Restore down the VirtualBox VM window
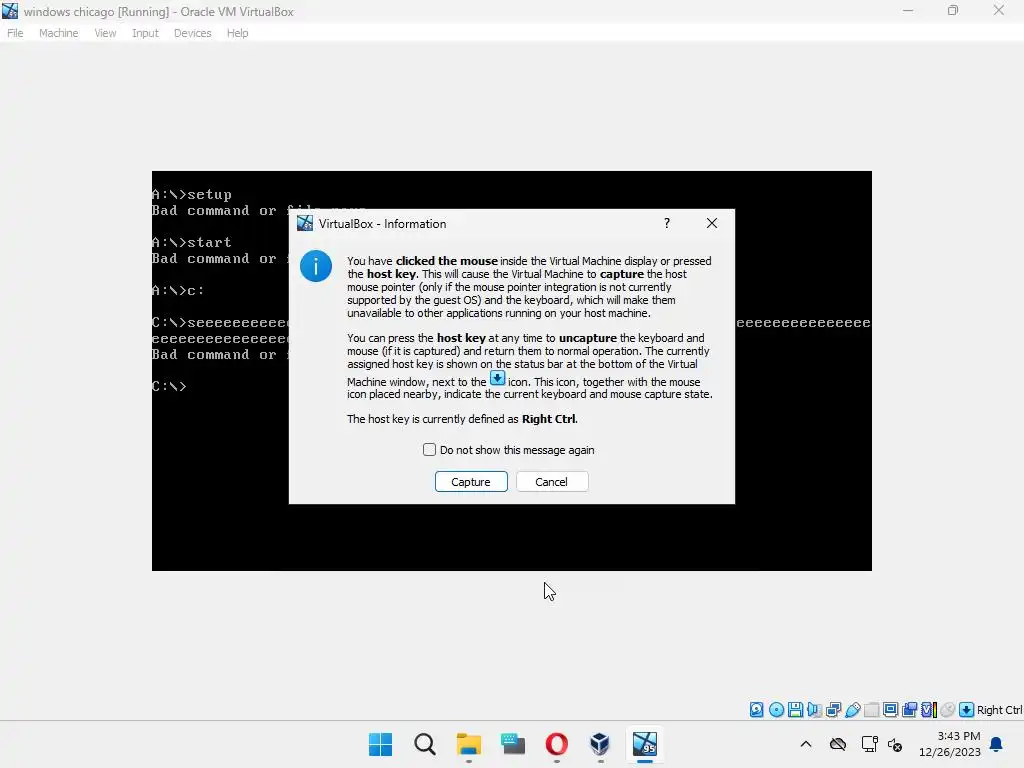 953,11
